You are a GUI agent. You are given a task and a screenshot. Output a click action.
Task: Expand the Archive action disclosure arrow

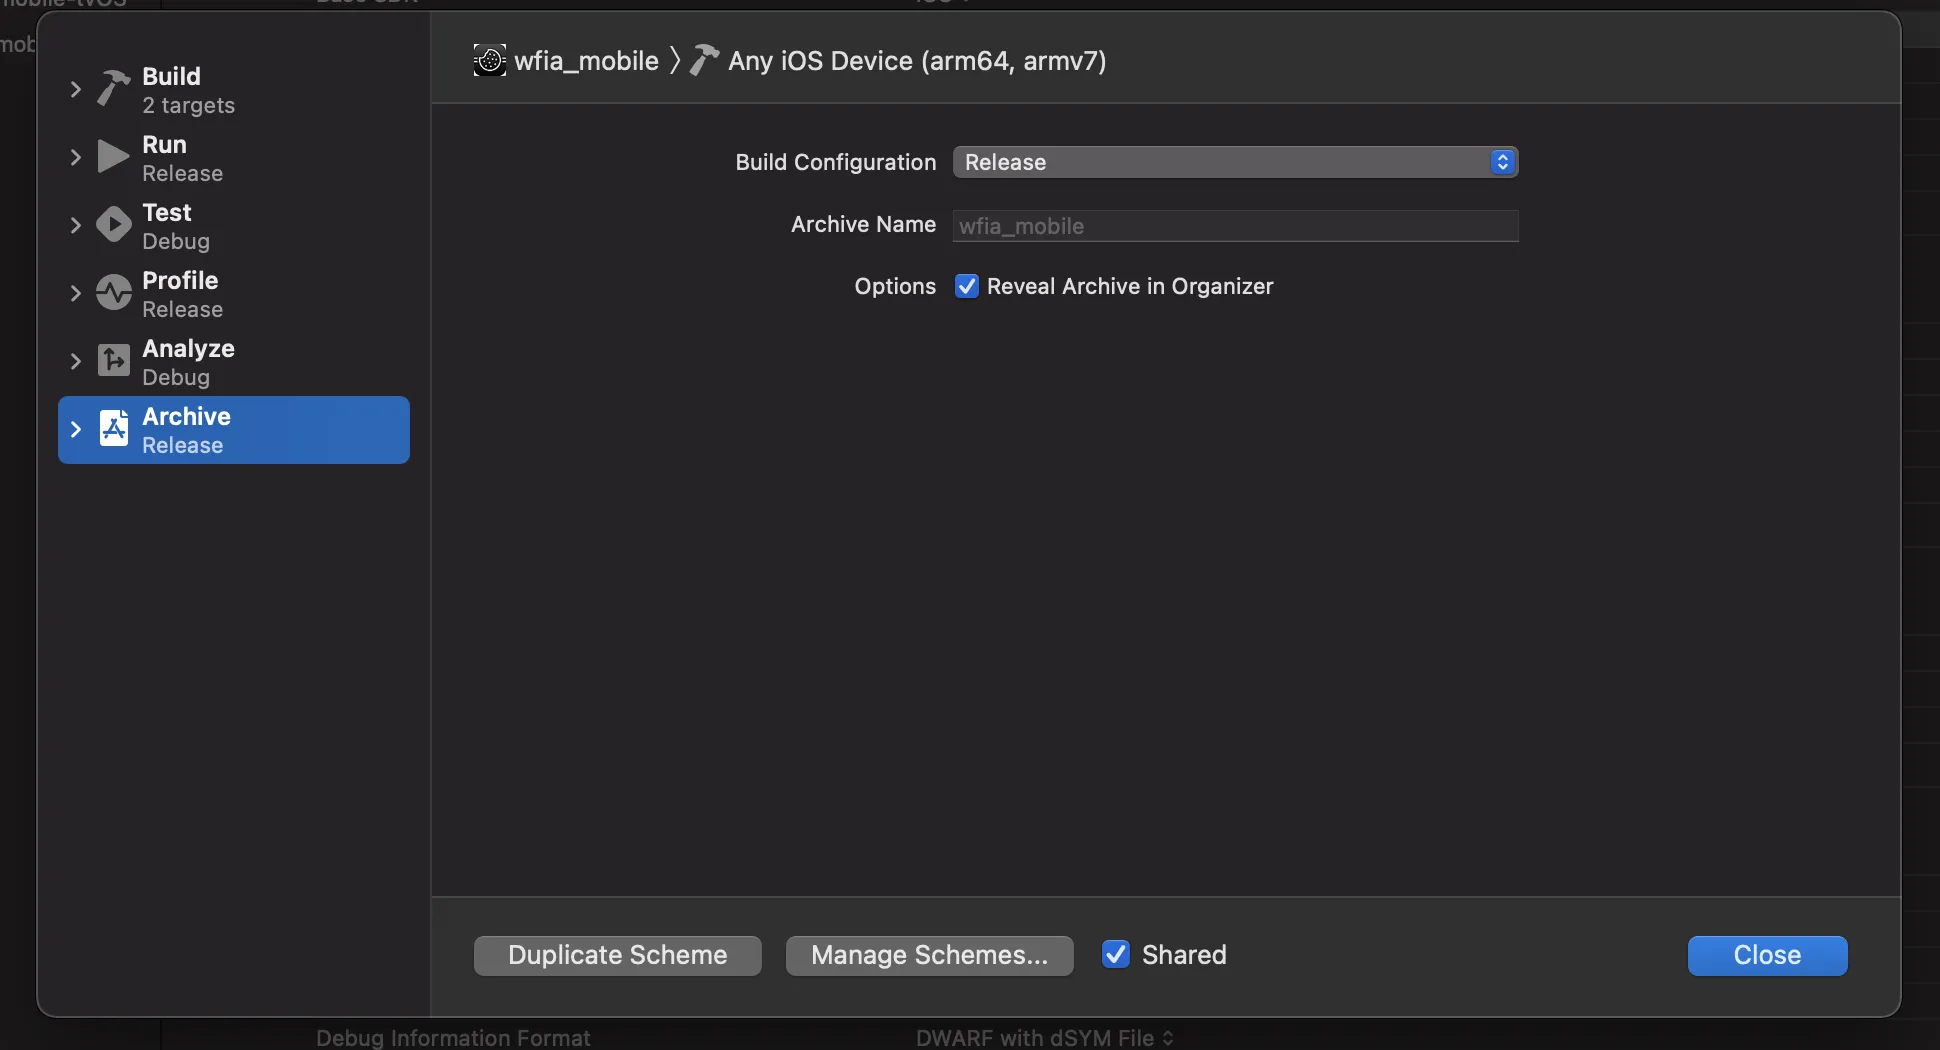click(75, 429)
